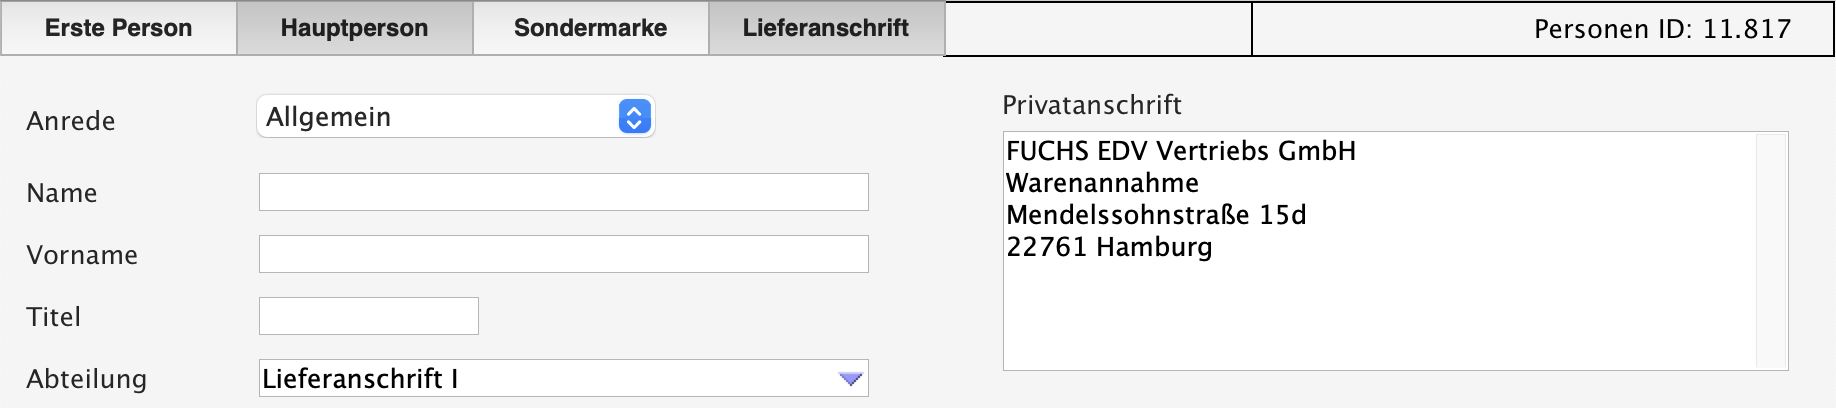This screenshot has height=408, width=1836.
Task: Click the Privatanschrift heading label
Action: click(1091, 105)
